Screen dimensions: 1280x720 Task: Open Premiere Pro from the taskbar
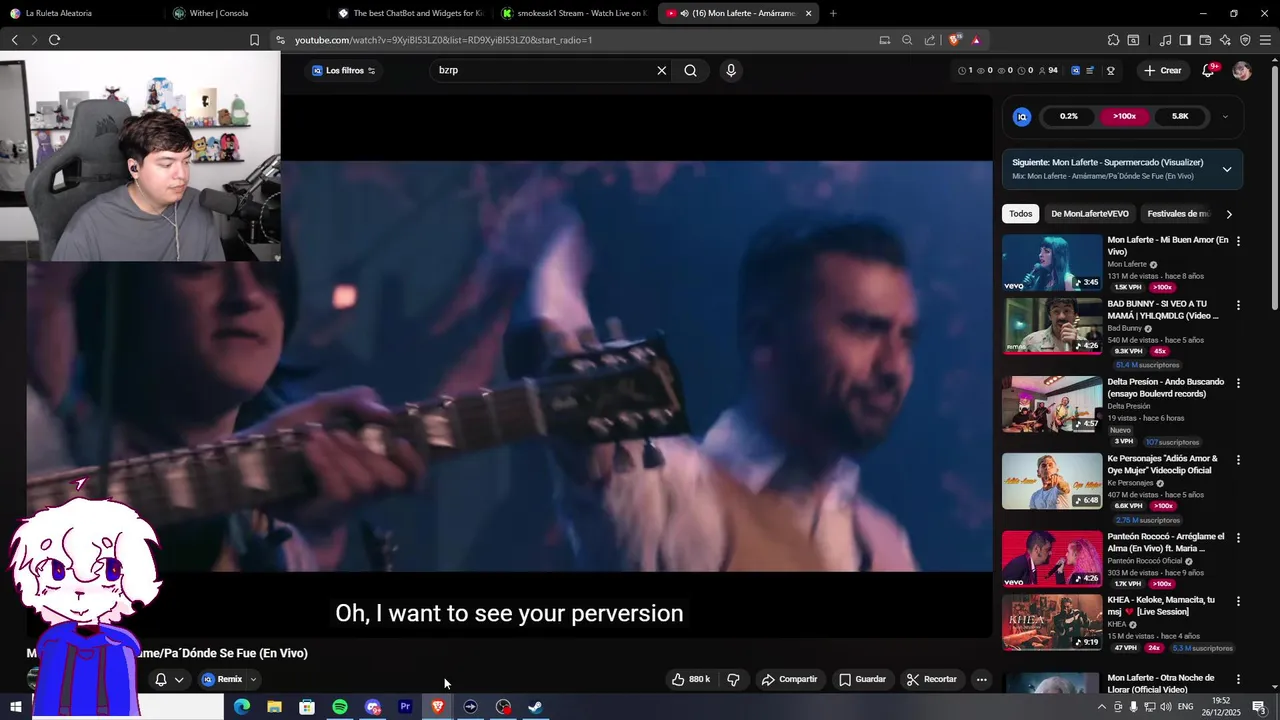click(405, 707)
